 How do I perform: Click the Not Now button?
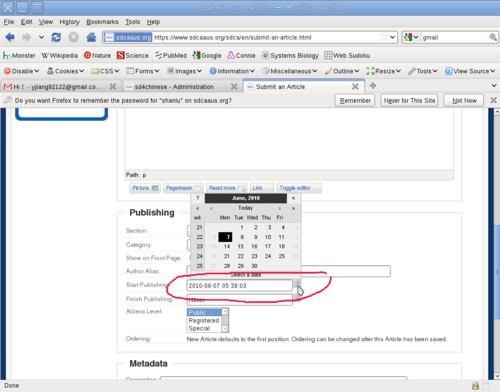click(x=464, y=100)
